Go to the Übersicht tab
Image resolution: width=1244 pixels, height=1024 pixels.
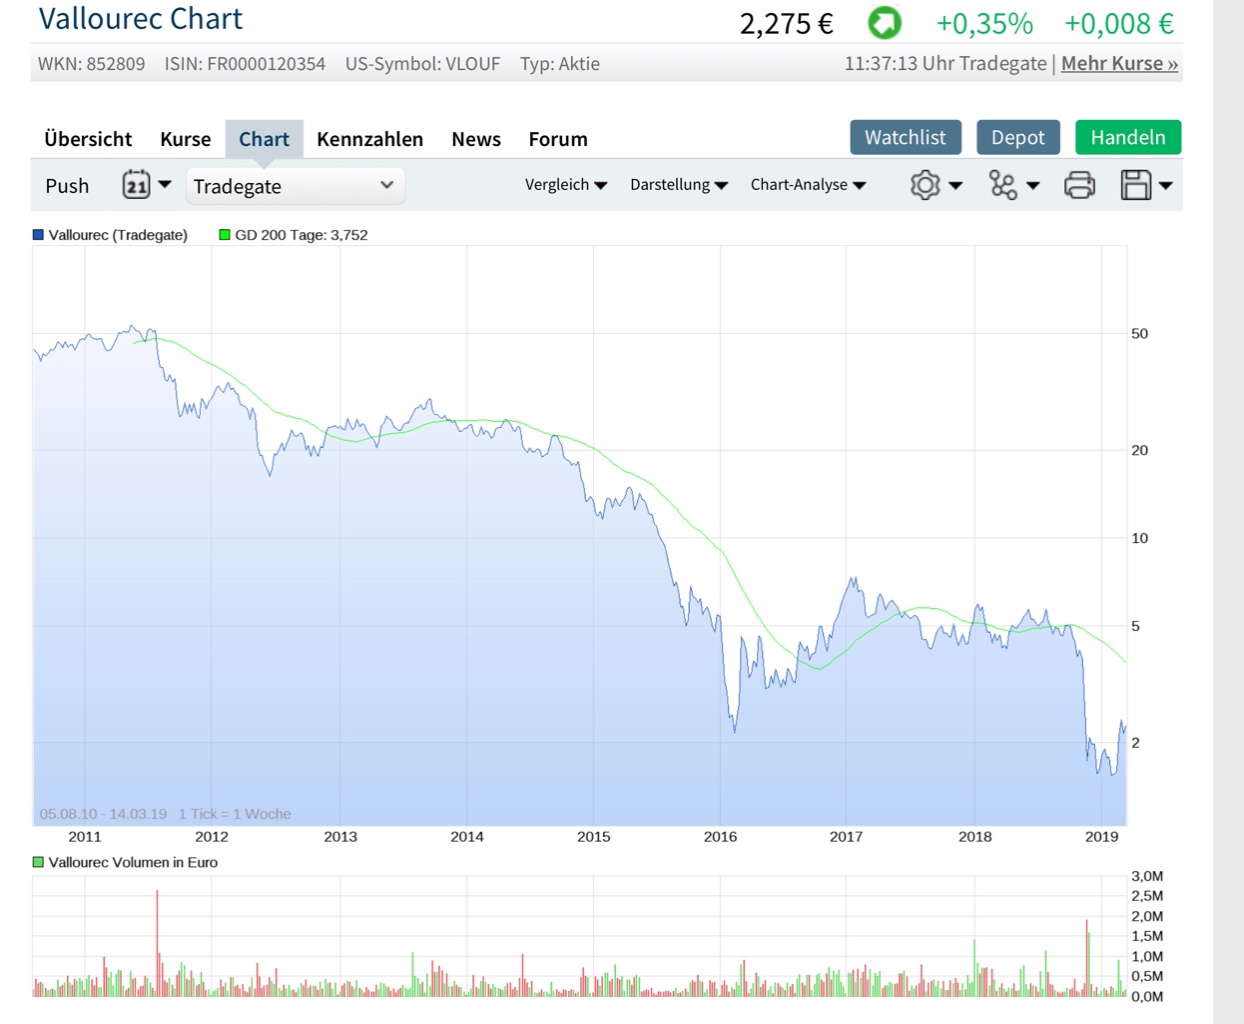point(88,139)
